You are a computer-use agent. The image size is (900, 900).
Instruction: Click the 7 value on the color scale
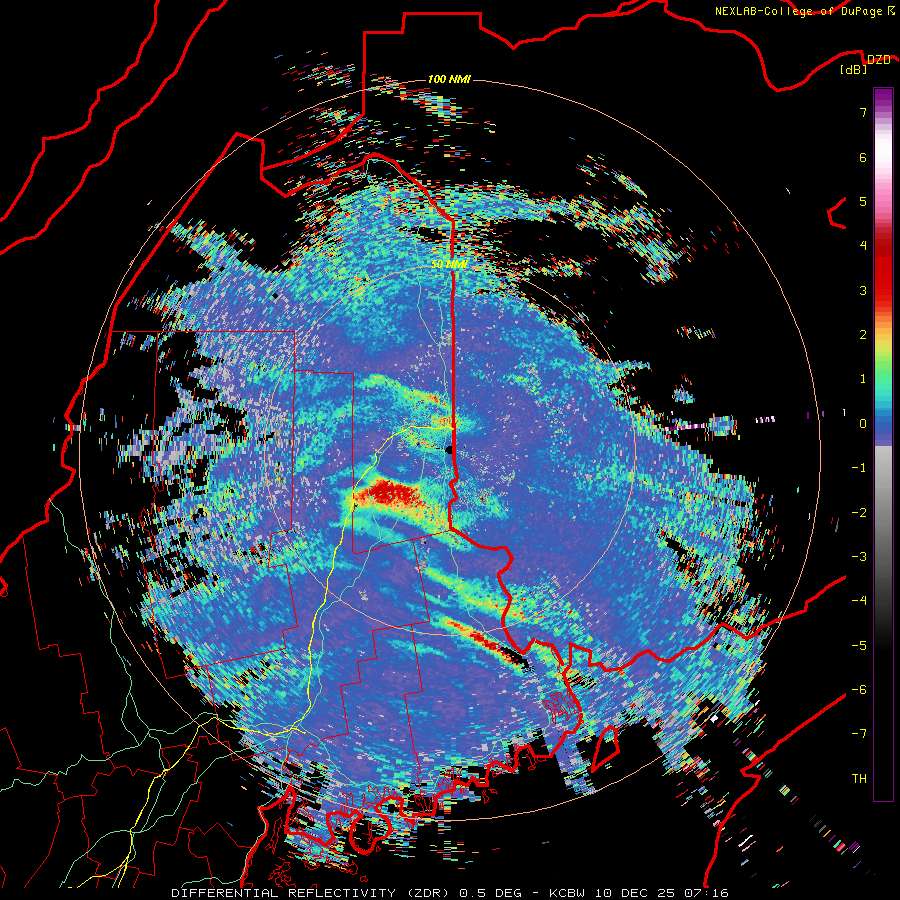point(863,112)
